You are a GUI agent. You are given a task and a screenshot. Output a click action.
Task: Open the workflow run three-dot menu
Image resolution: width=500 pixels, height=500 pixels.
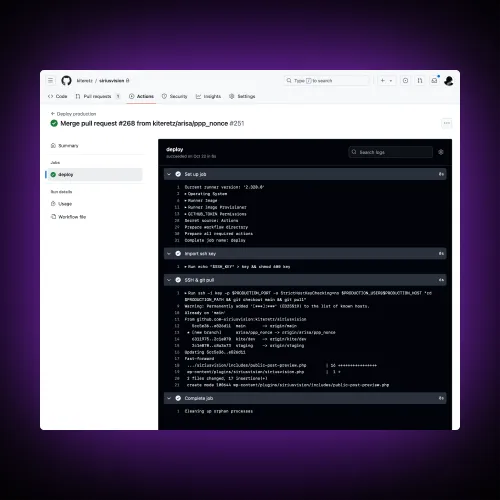(447, 123)
